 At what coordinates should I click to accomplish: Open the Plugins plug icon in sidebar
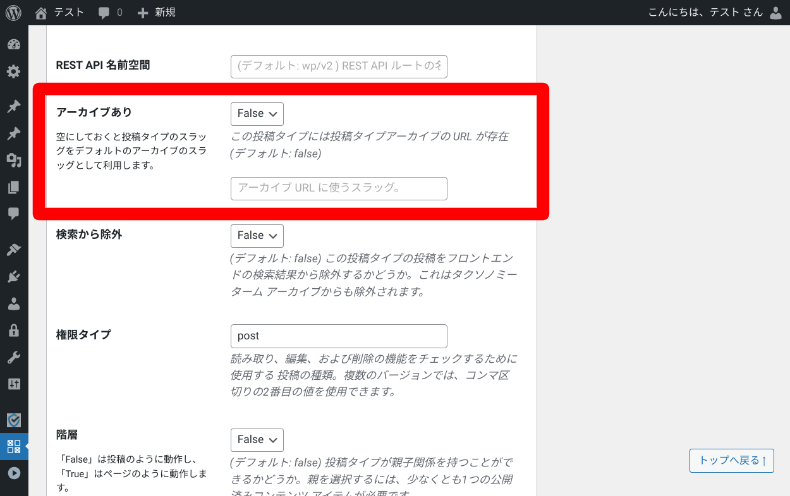click(14, 276)
